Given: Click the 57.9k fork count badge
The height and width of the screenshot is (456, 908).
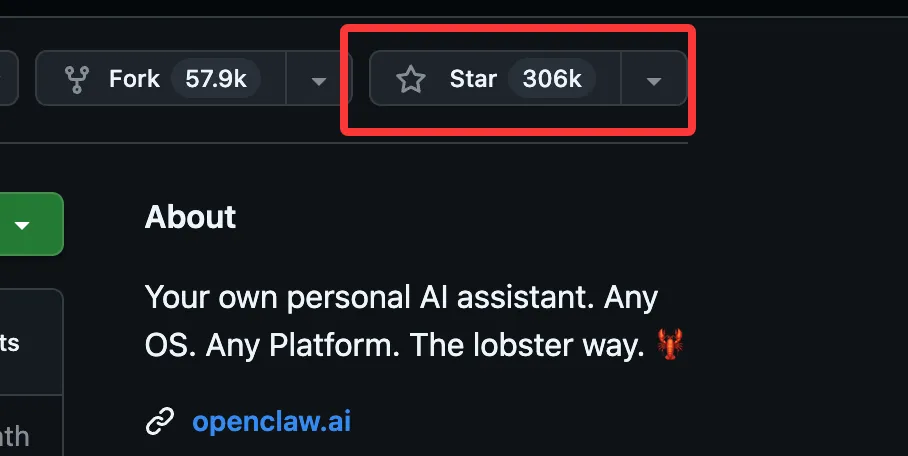Looking at the screenshot, I should point(216,79).
